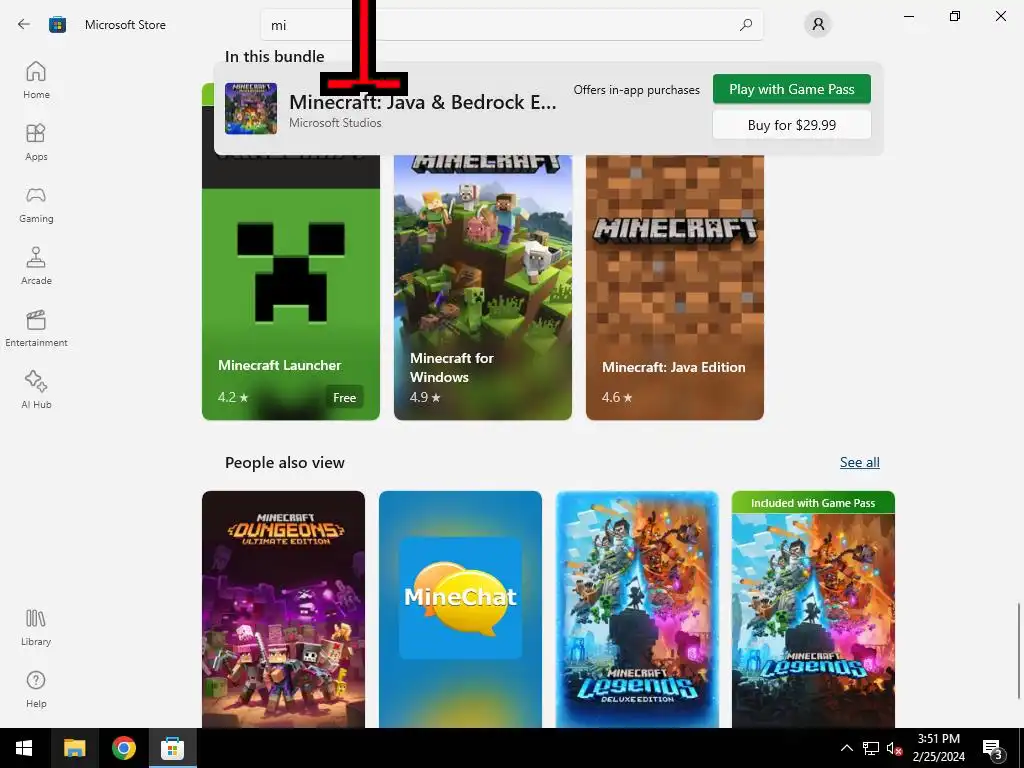Open Minecraft Dungeons Ultimate Edition card

click(283, 609)
